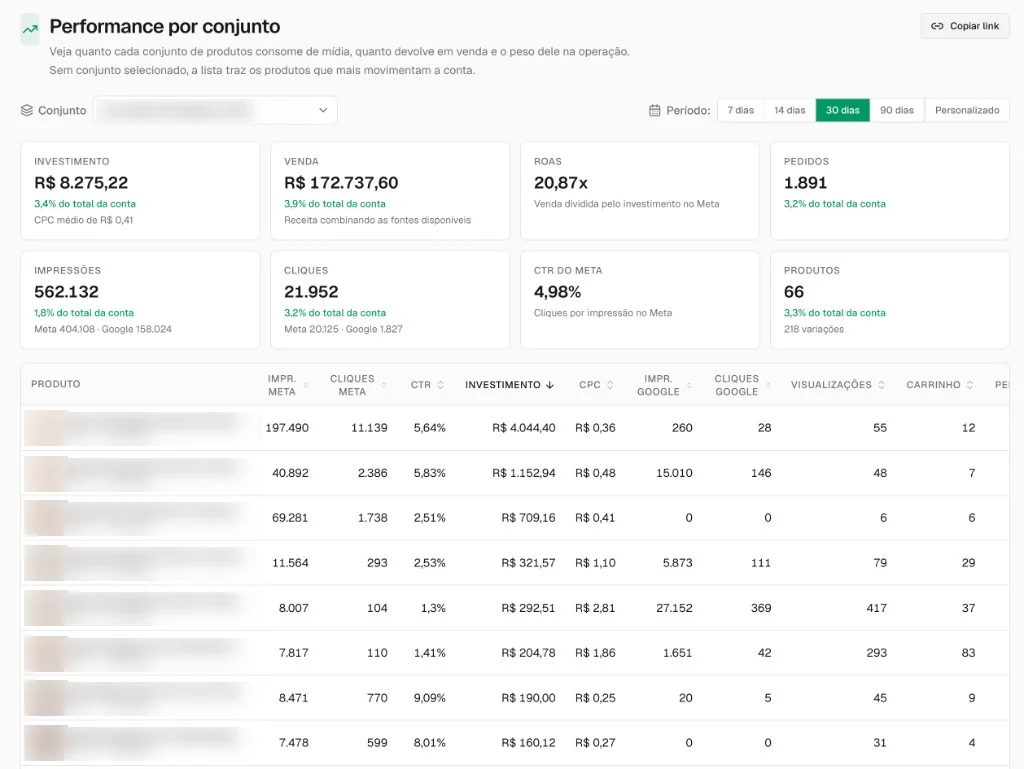Click the investment cell R$ 190,00

(x=528, y=698)
